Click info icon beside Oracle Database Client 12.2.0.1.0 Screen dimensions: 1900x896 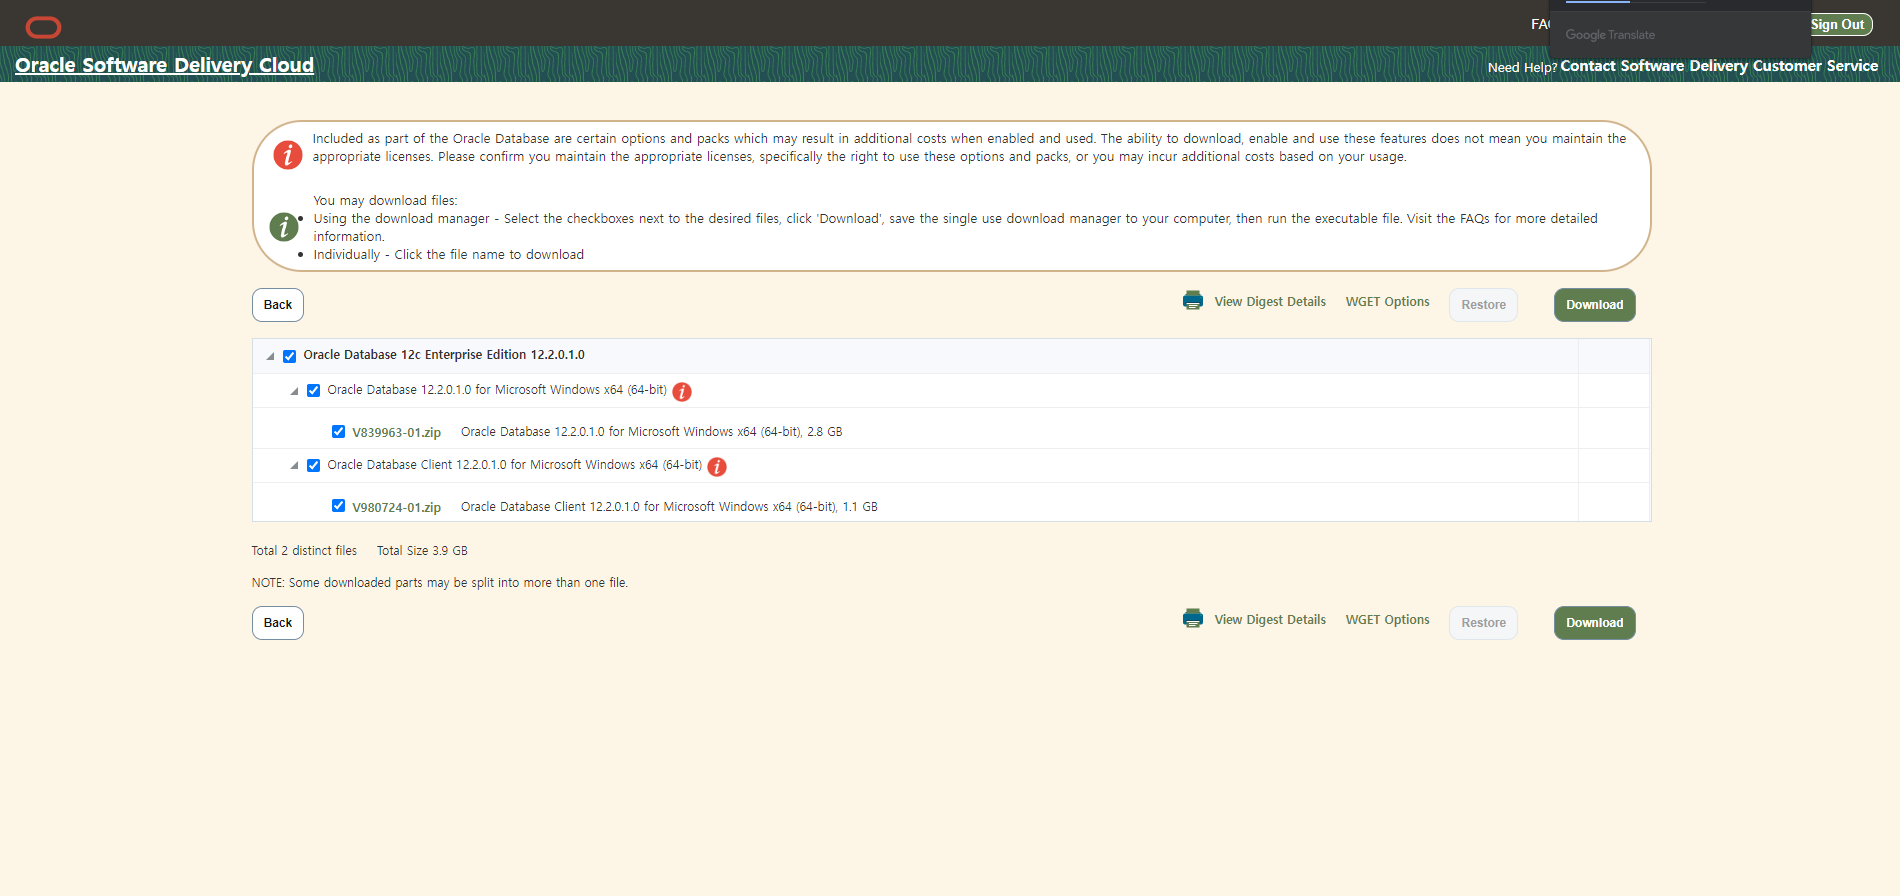tap(717, 467)
